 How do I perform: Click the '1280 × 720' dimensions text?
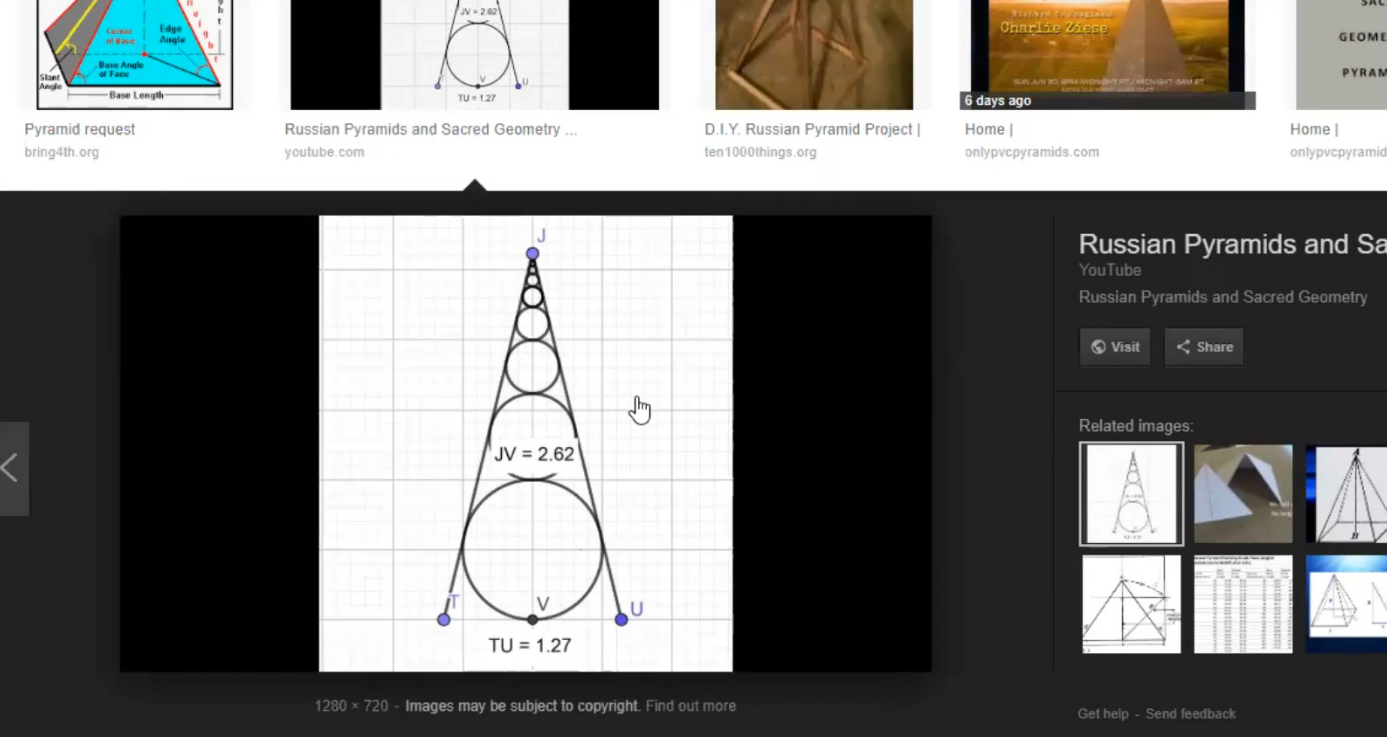pos(351,706)
